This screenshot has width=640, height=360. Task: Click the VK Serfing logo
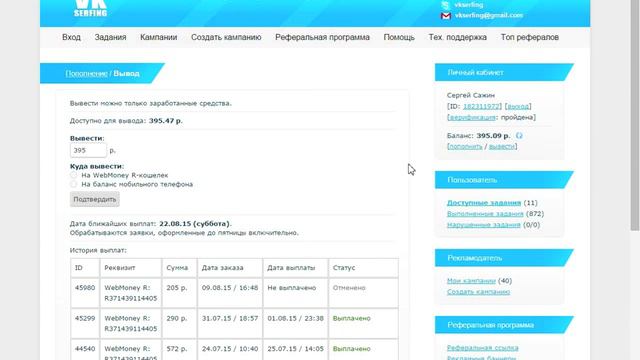point(91,8)
